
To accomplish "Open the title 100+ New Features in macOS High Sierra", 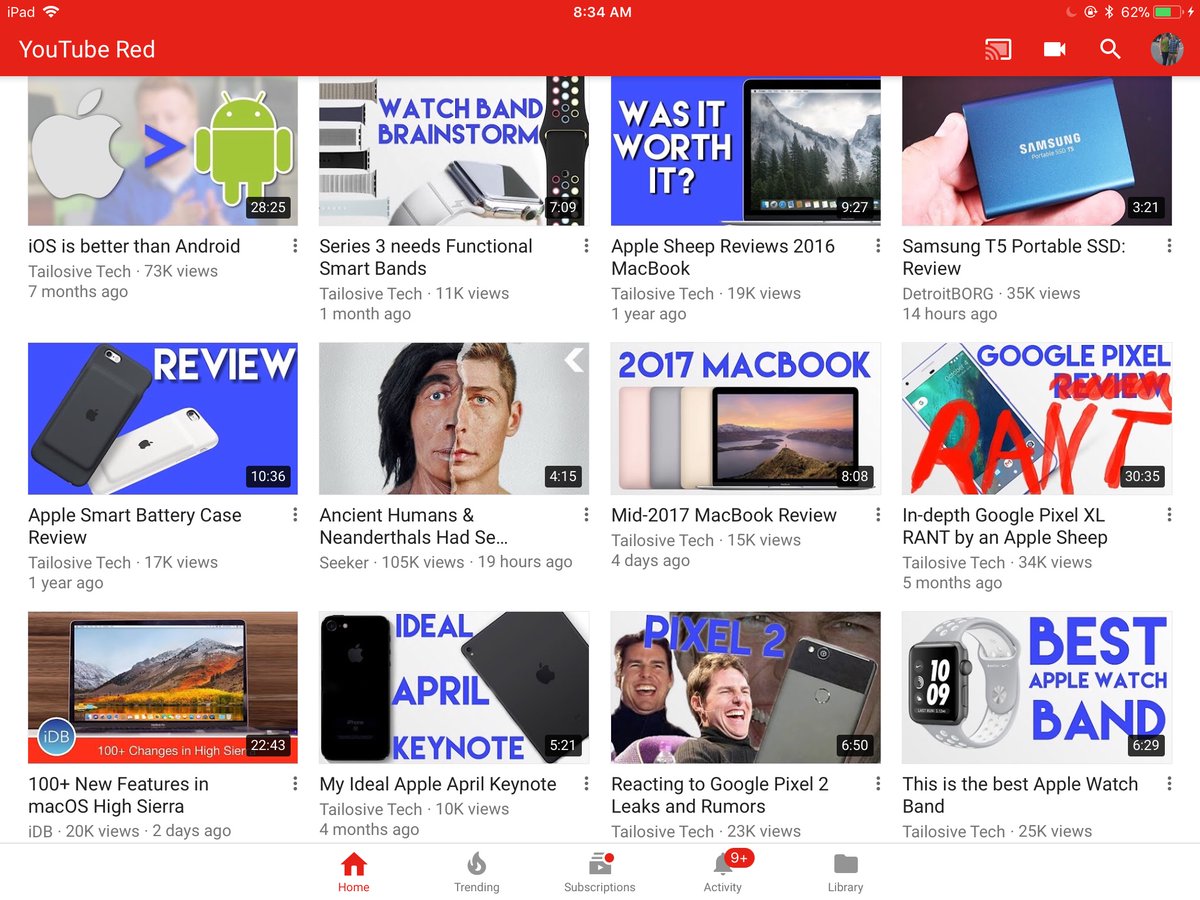I will [119, 795].
